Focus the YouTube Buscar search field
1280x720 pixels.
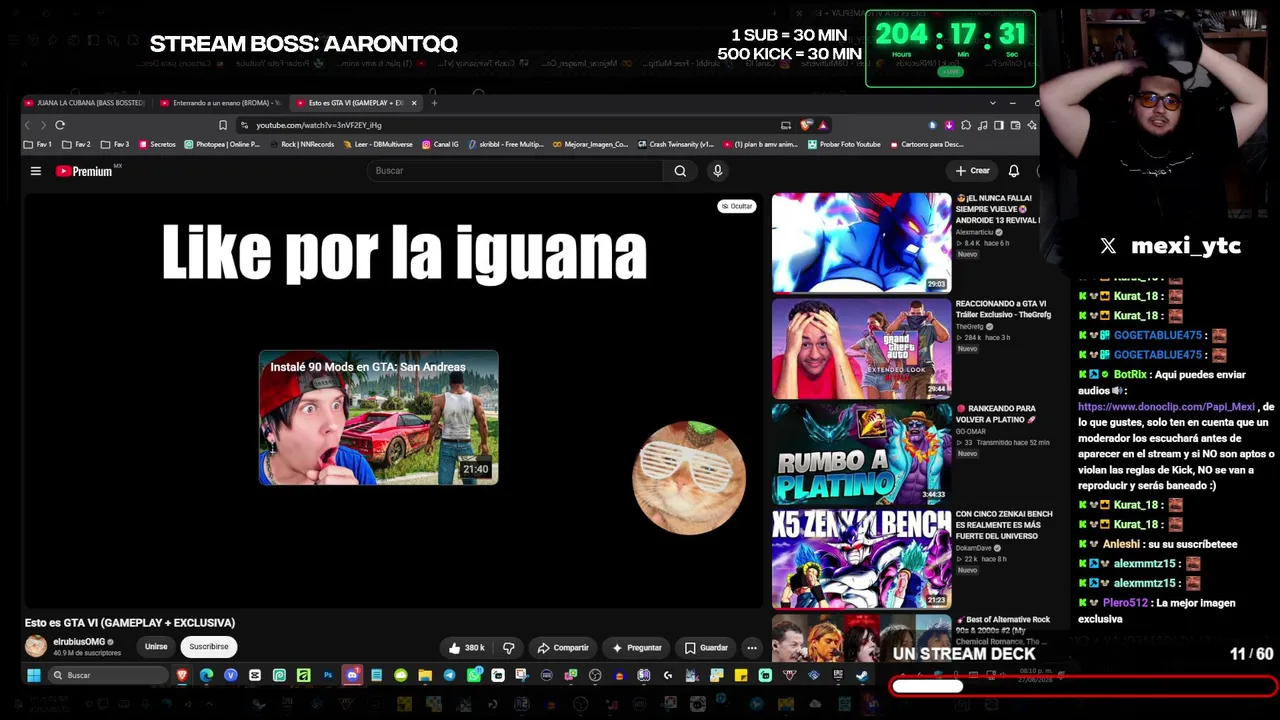pyautogui.click(x=515, y=171)
